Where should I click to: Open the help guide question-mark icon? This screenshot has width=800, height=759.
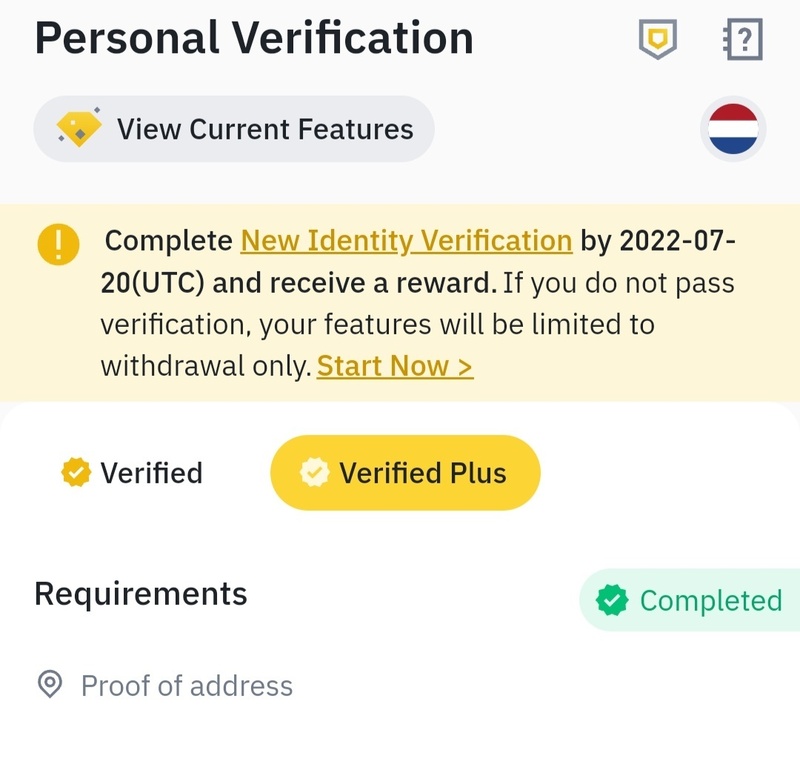(741, 39)
